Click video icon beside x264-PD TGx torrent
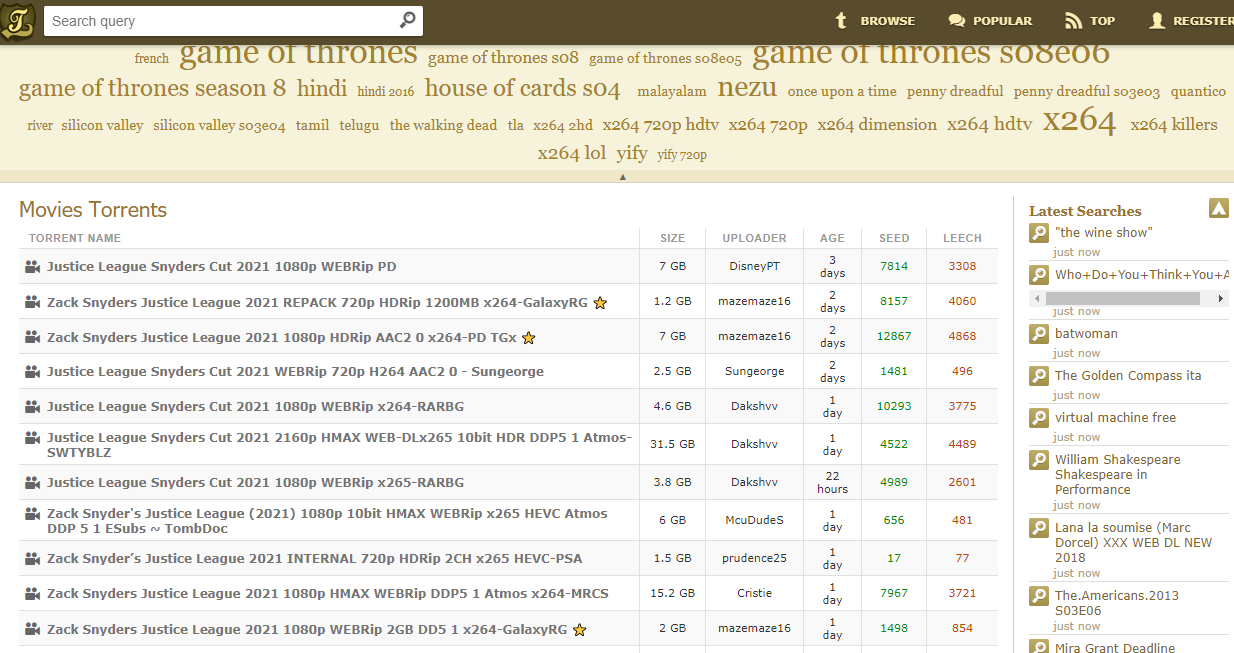 tap(33, 337)
